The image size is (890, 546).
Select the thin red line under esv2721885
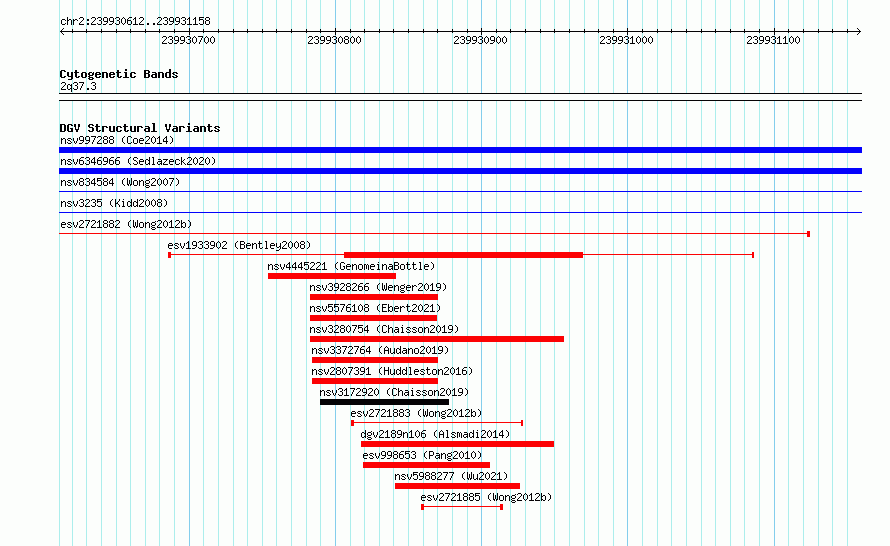tap(462, 507)
